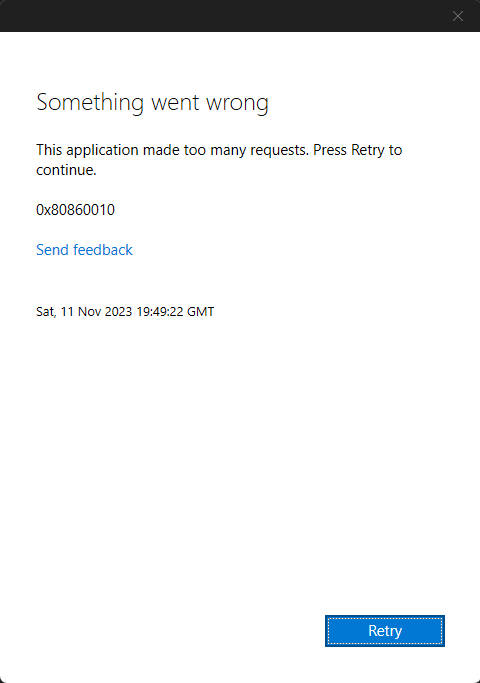
Task: Activate the blue Retry button
Action: pos(385,631)
